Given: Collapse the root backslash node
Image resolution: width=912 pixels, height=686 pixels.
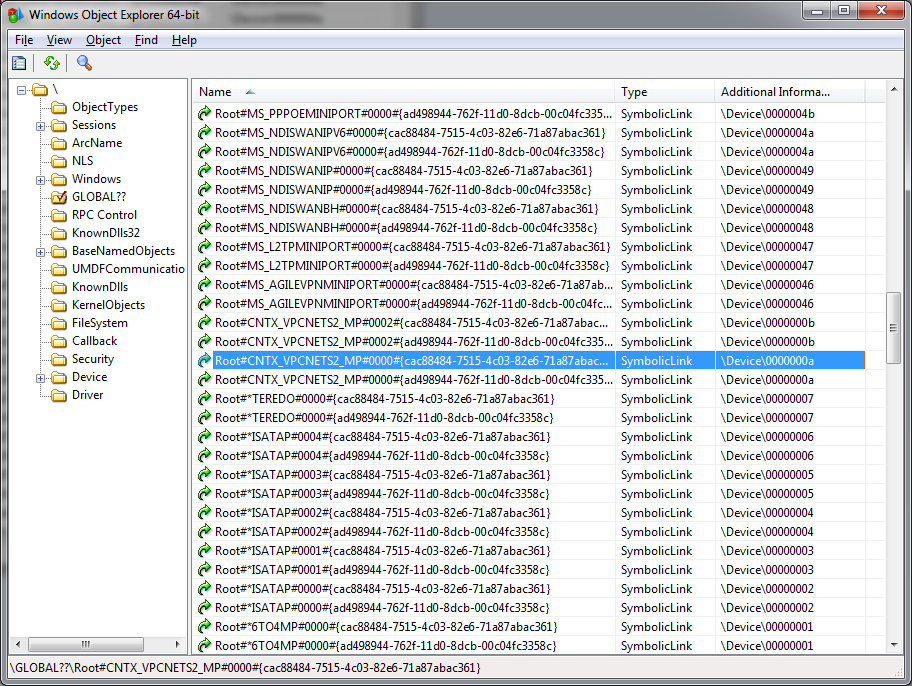Looking at the screenshot, I should pos(22,90).
